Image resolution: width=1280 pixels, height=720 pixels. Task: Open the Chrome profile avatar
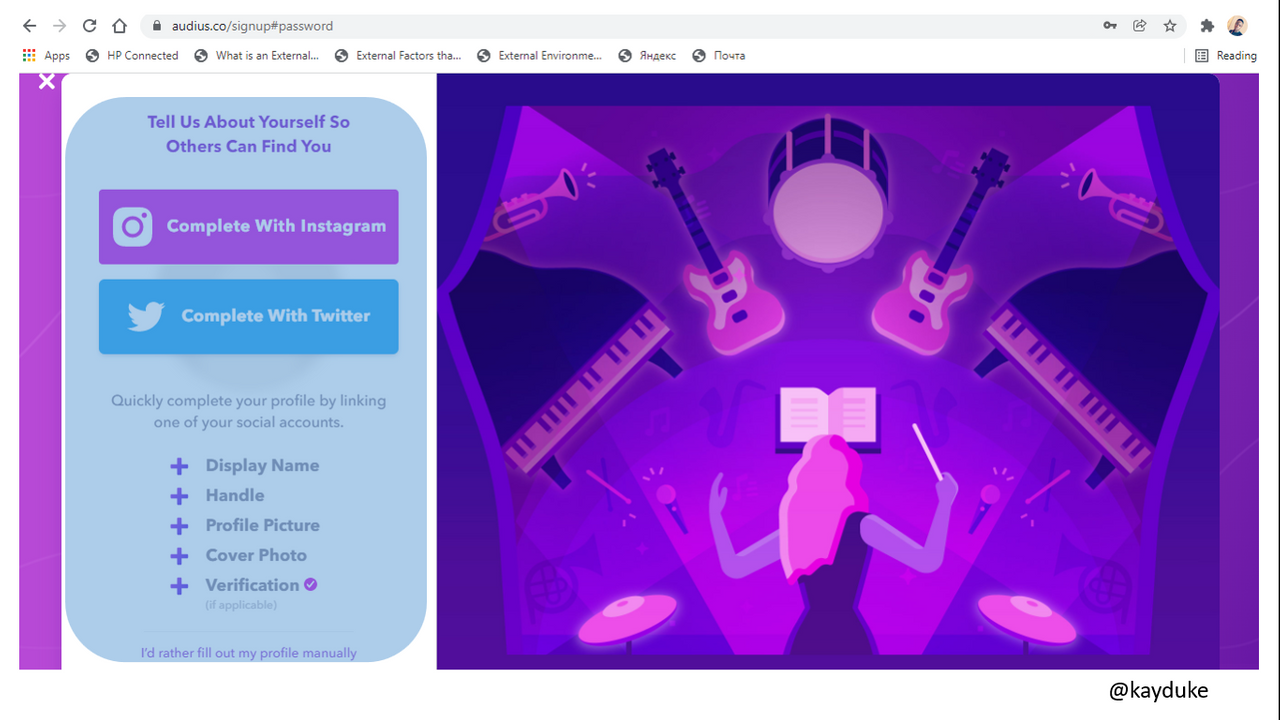coord(1238,26)
